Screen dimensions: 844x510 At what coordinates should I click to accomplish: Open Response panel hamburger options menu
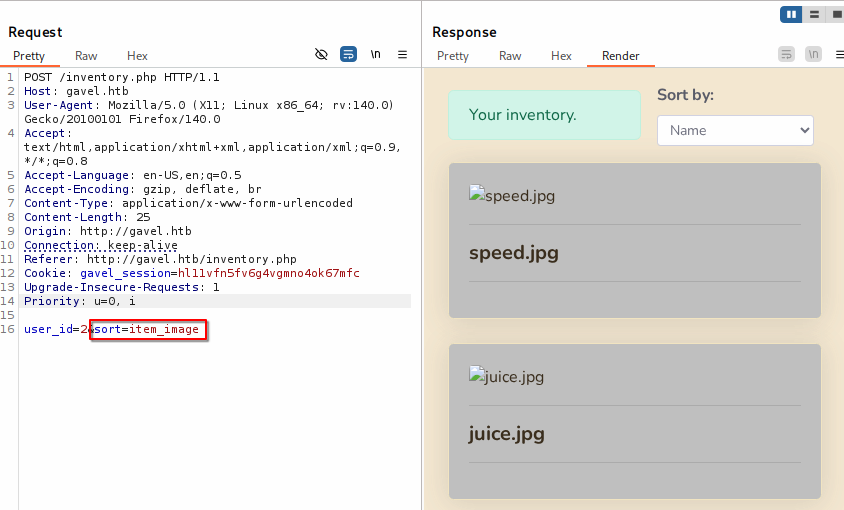point(838,54)
